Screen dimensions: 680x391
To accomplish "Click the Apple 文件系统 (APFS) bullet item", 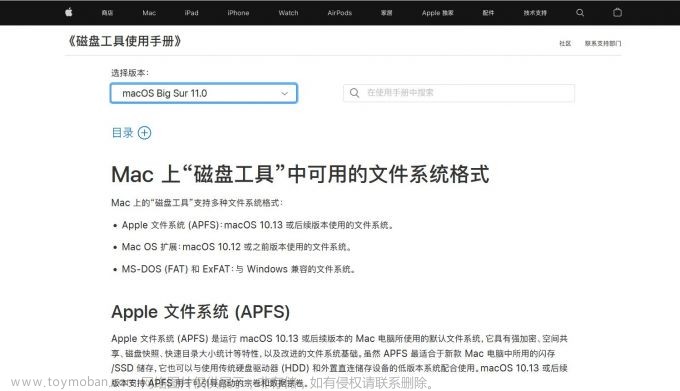I will 258,225.
